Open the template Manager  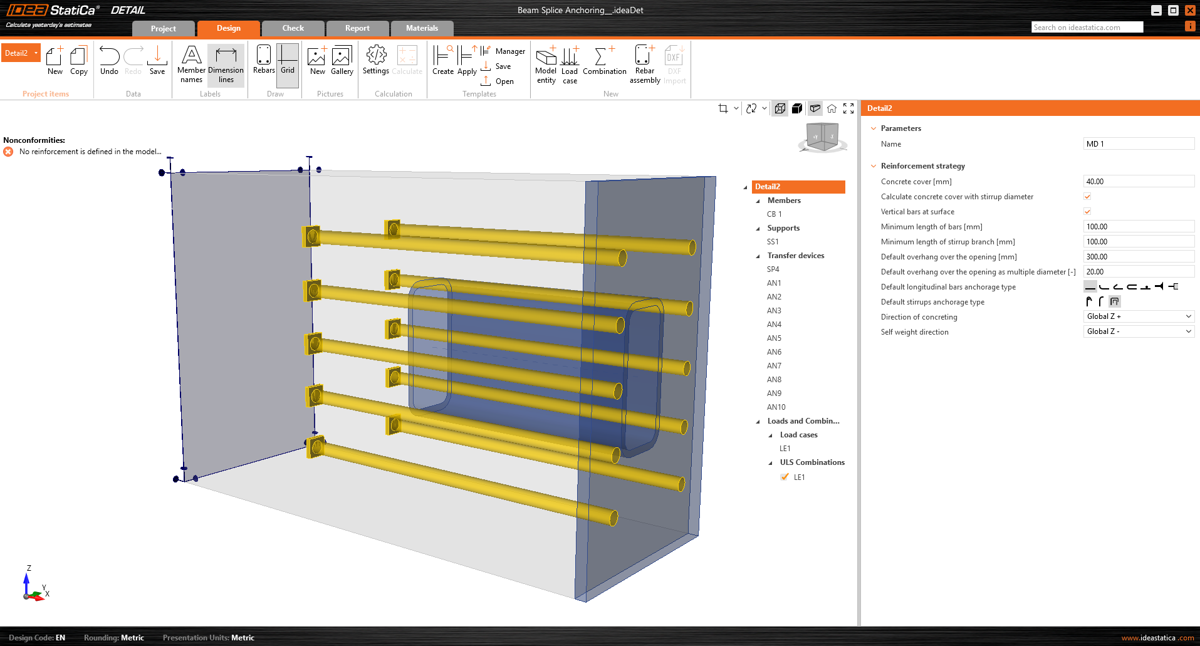[x=509, y=51]
